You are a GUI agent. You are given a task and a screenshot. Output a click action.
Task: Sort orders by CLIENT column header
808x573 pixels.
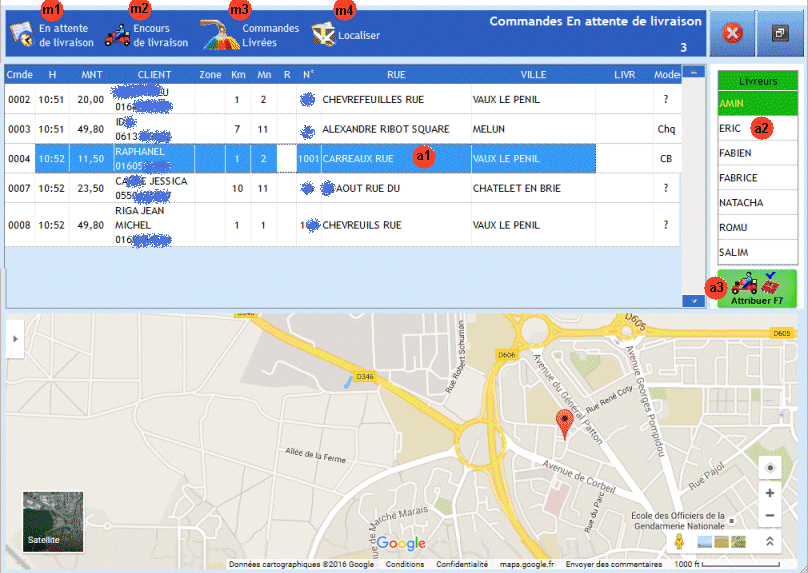coord(154,74)
